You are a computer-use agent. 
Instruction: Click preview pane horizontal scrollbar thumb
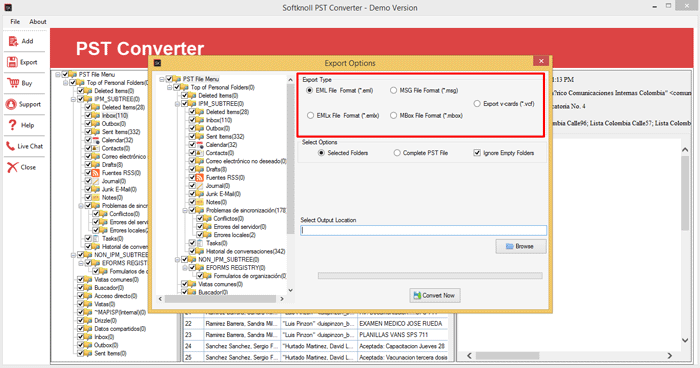tap(507, 356)
